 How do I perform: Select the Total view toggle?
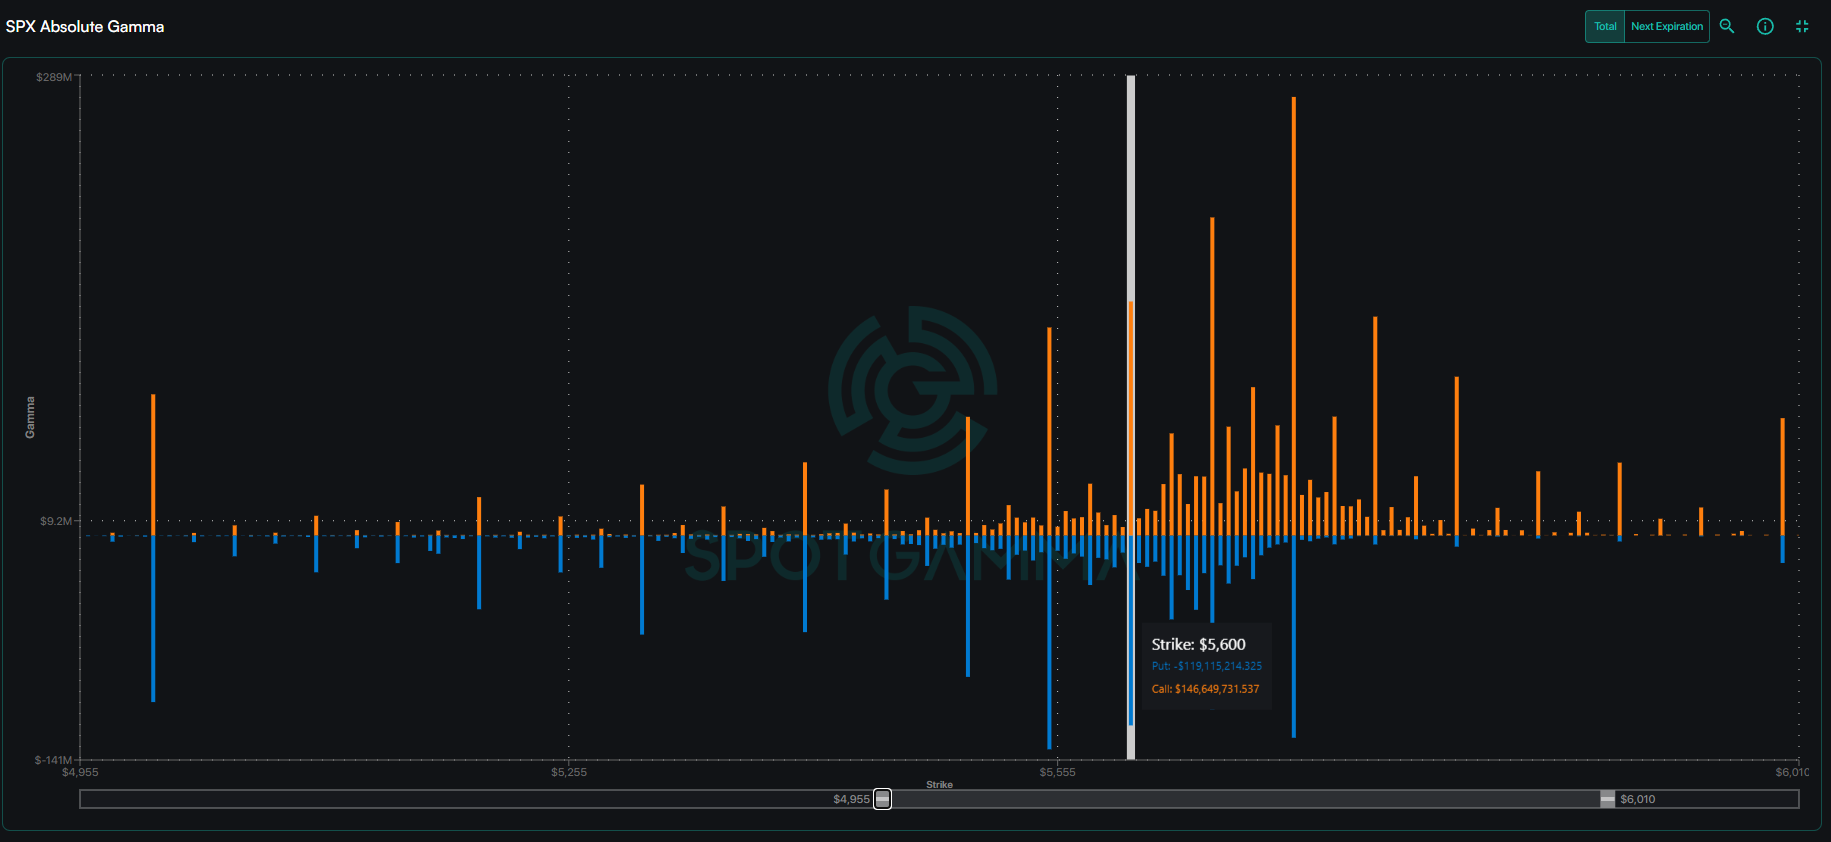pyautogui.click(x=1605, y=26)
